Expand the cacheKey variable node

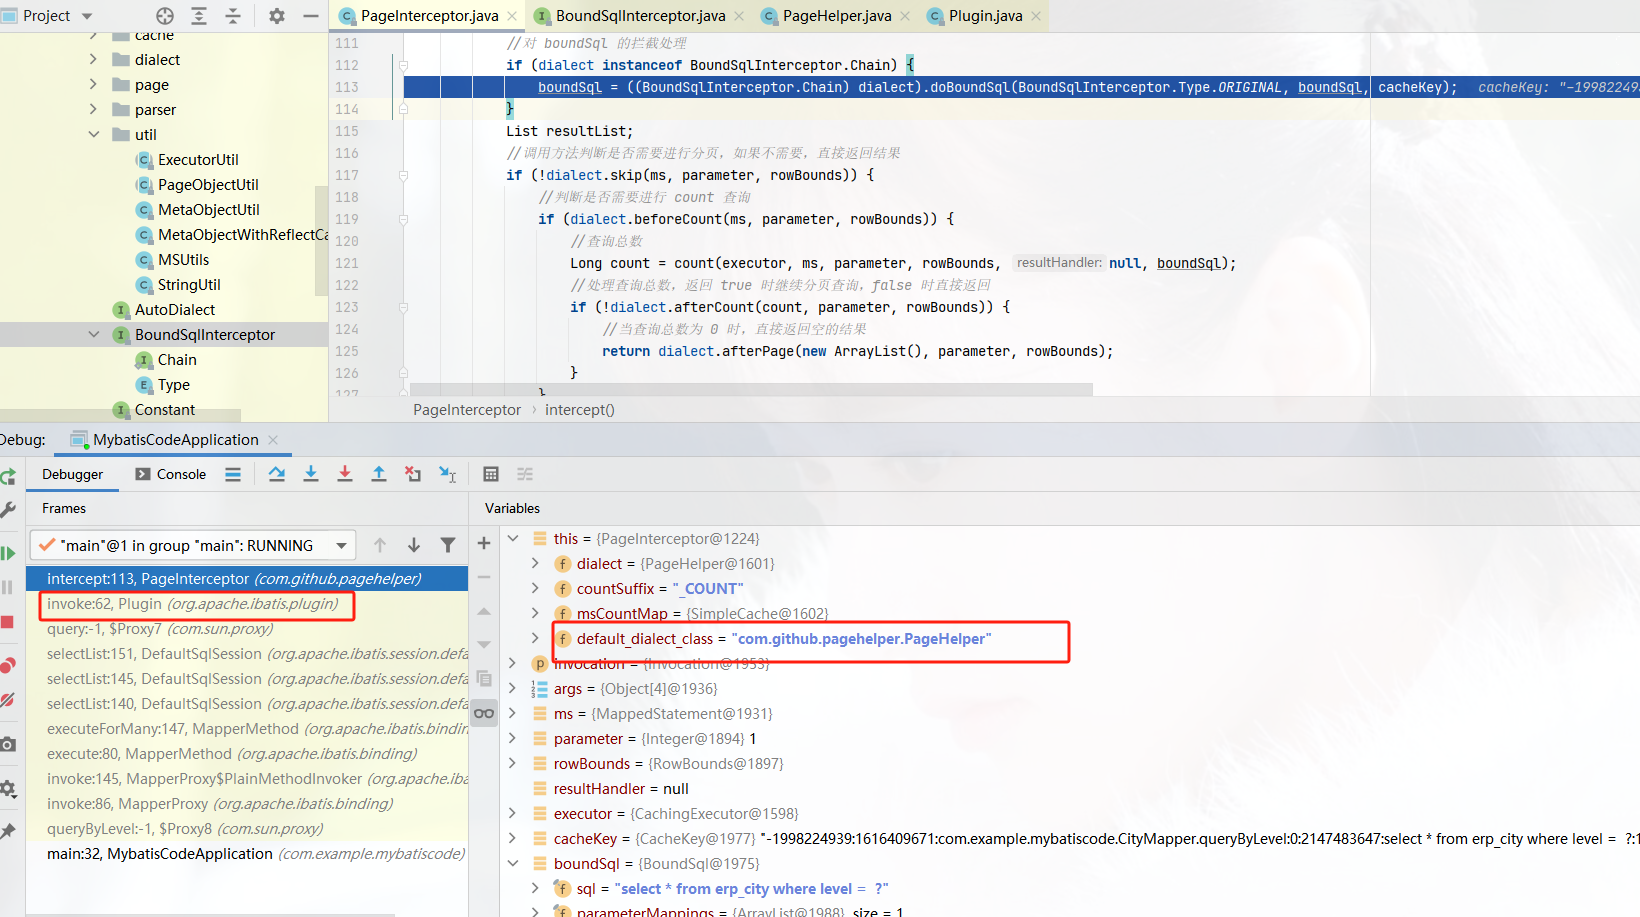point(513,838)
